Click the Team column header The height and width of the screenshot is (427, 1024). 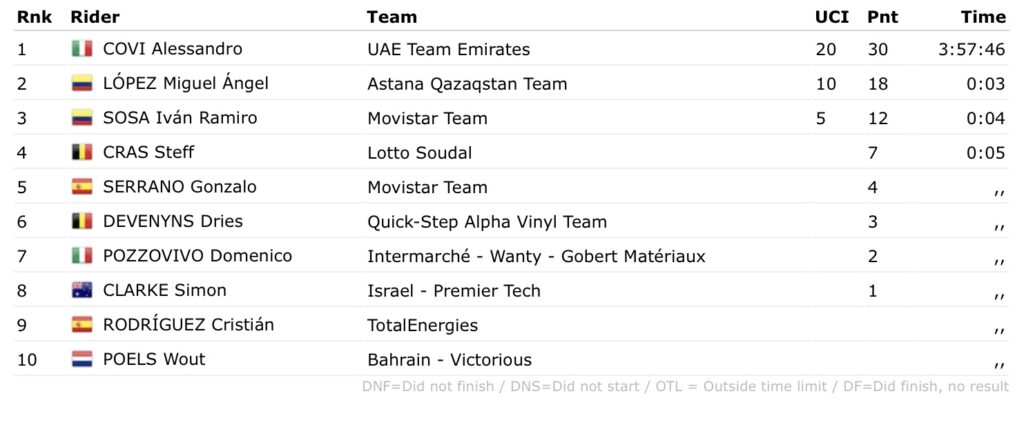coord(392,17)
